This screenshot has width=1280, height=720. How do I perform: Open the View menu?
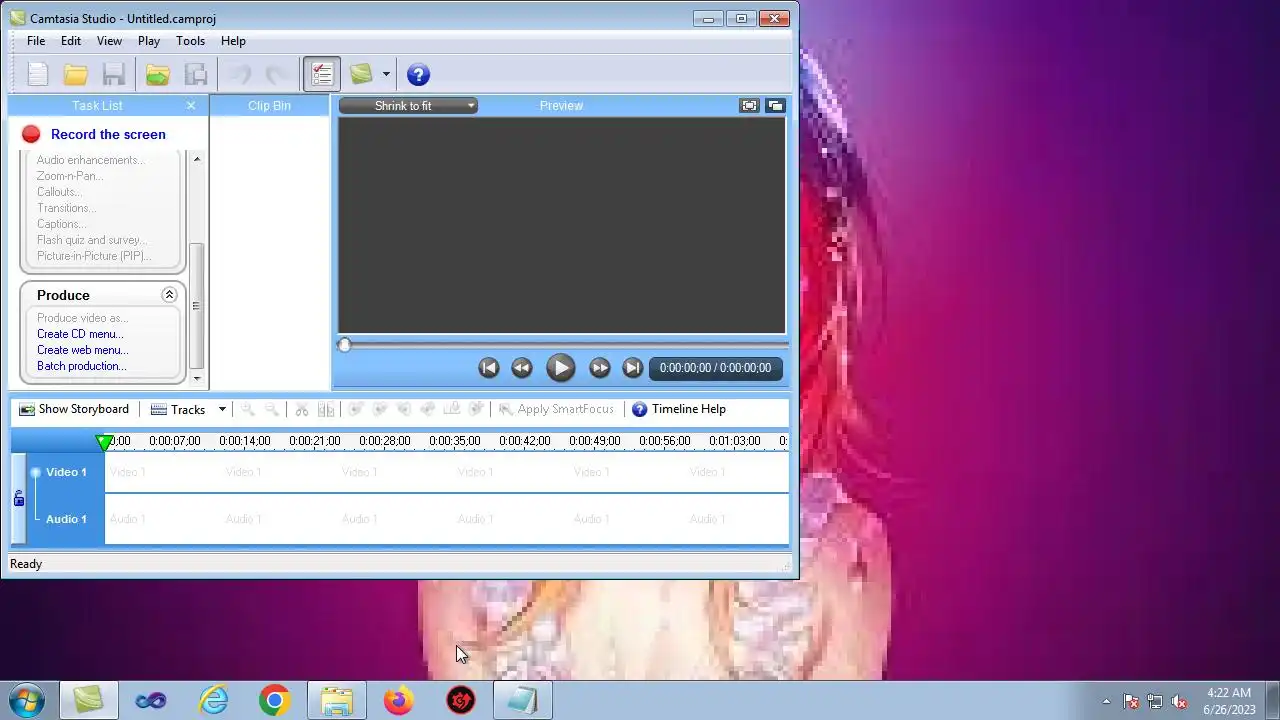109,41
